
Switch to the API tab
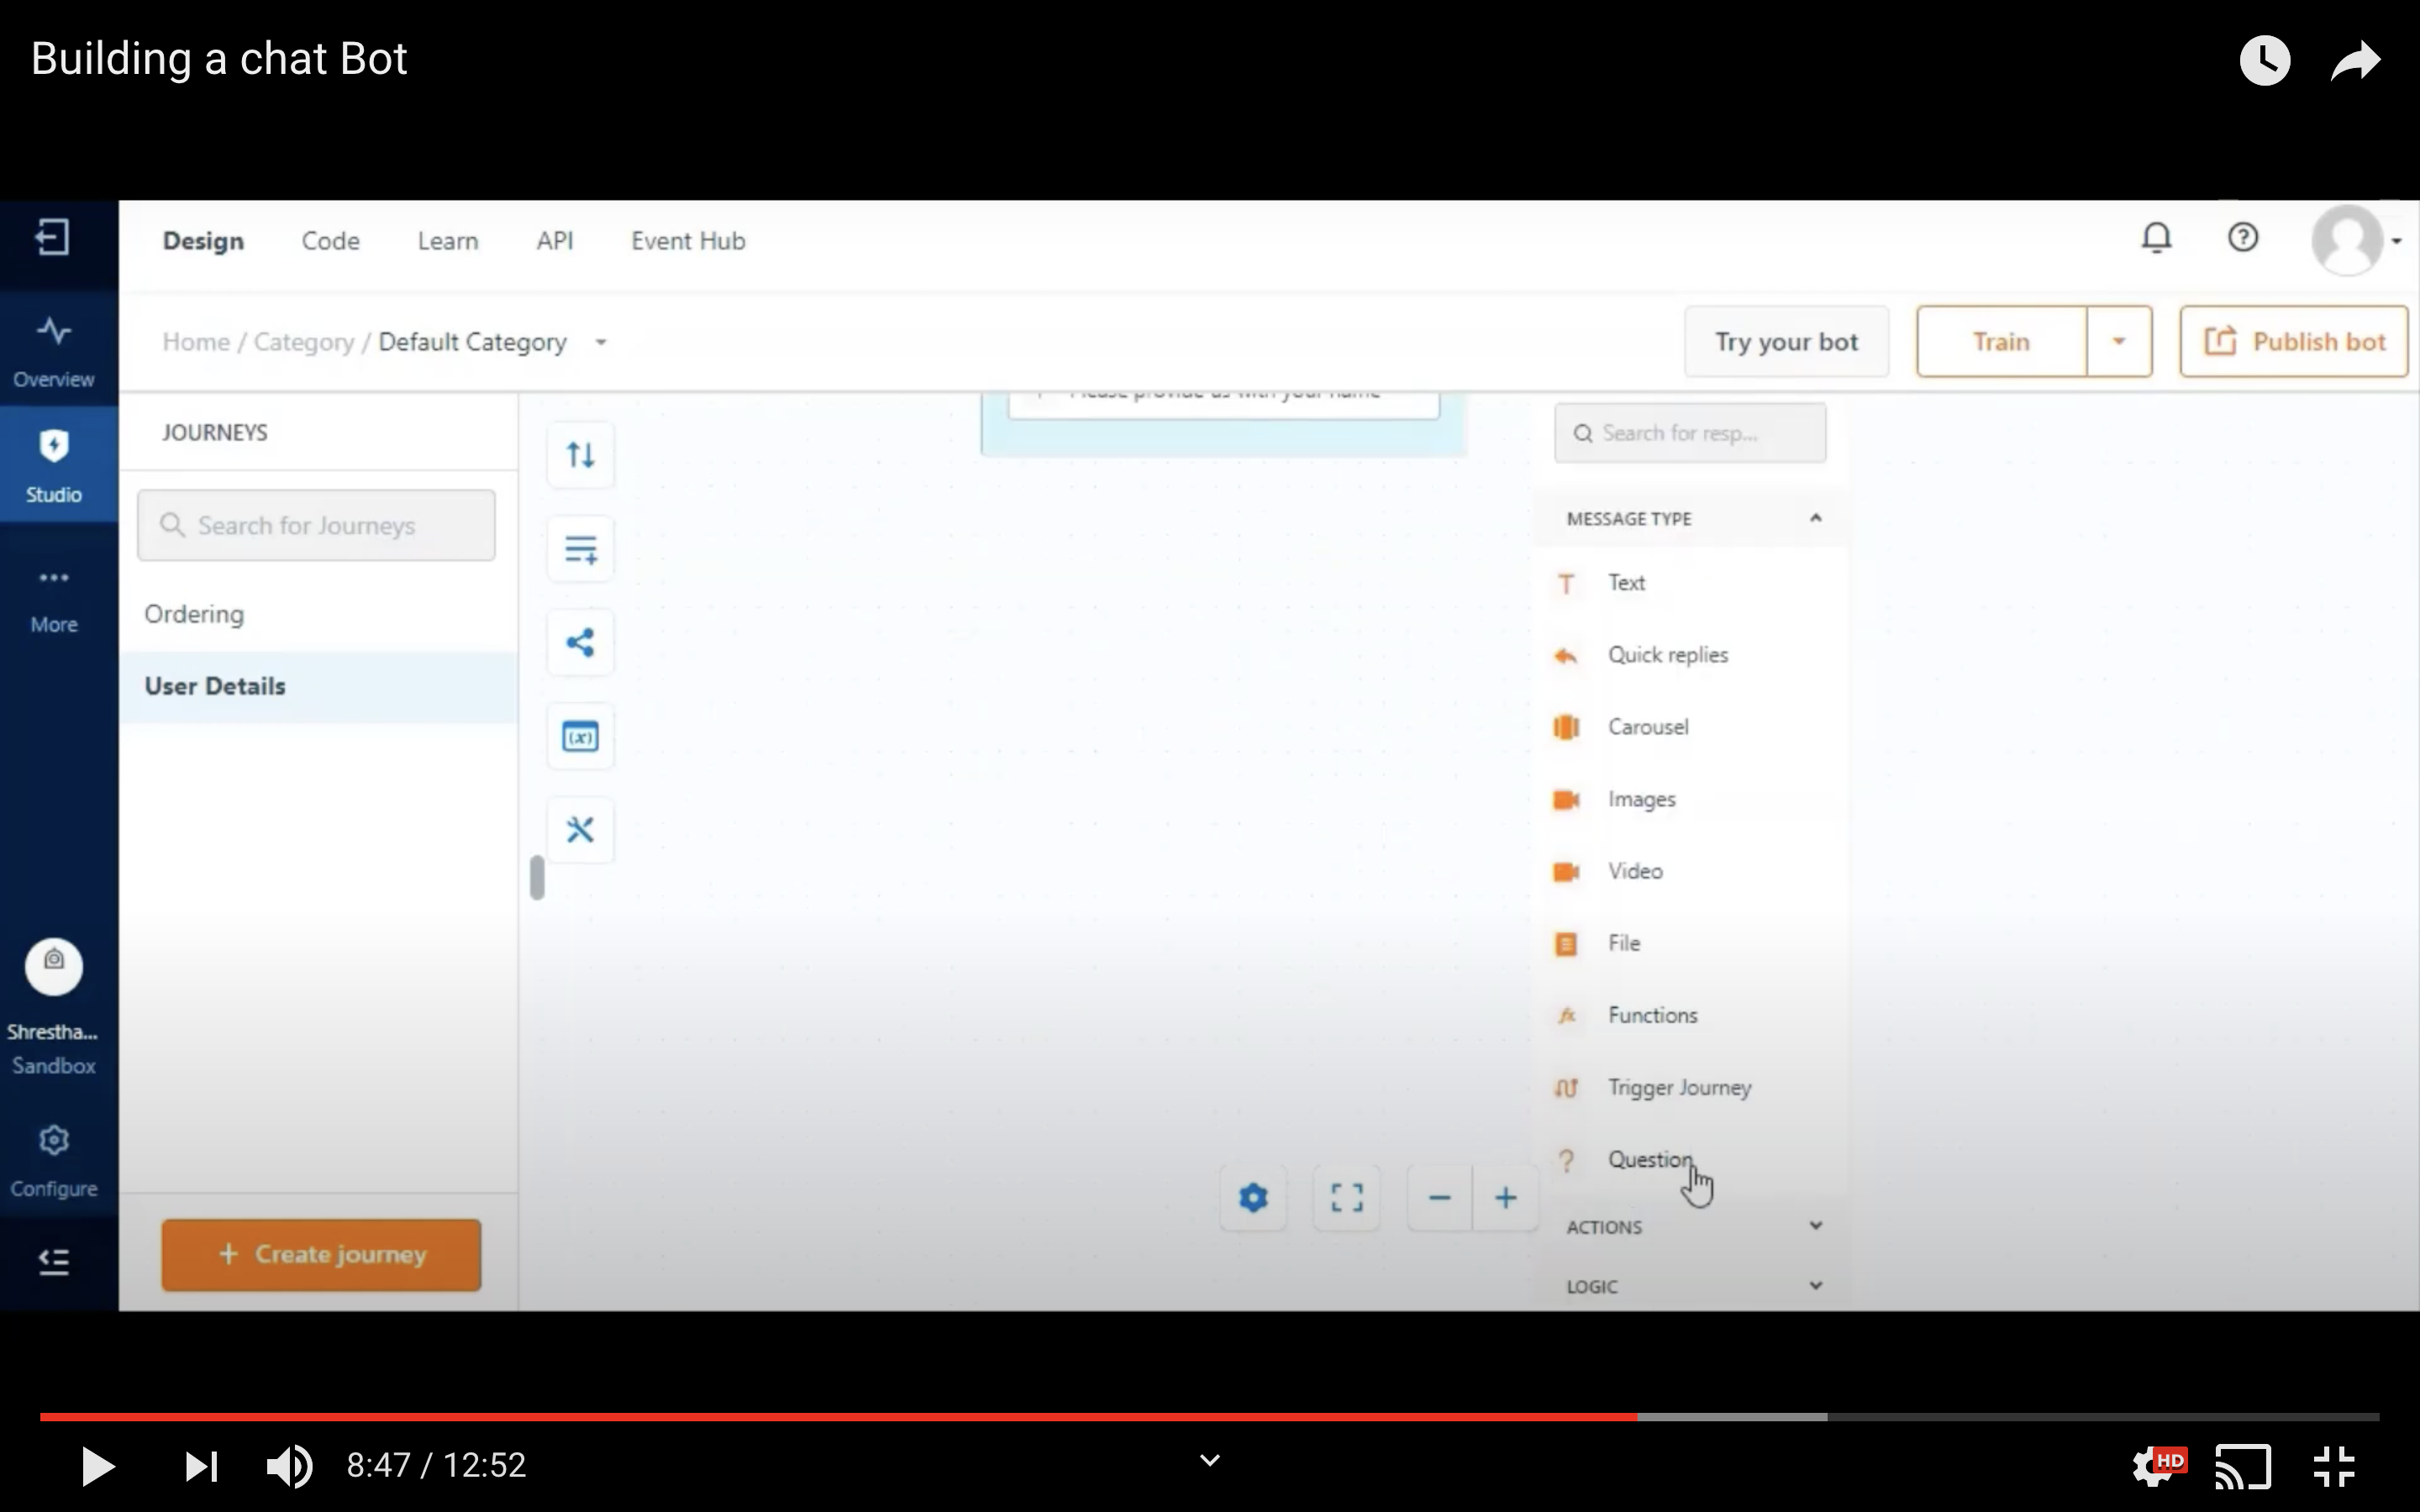click(555, 241)
